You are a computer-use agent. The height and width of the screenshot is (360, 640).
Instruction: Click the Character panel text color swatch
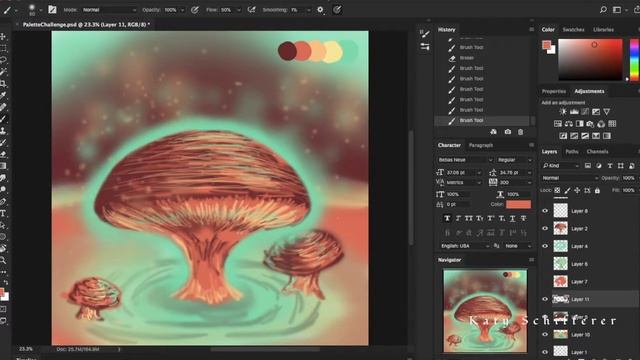(x=518, y=204)
